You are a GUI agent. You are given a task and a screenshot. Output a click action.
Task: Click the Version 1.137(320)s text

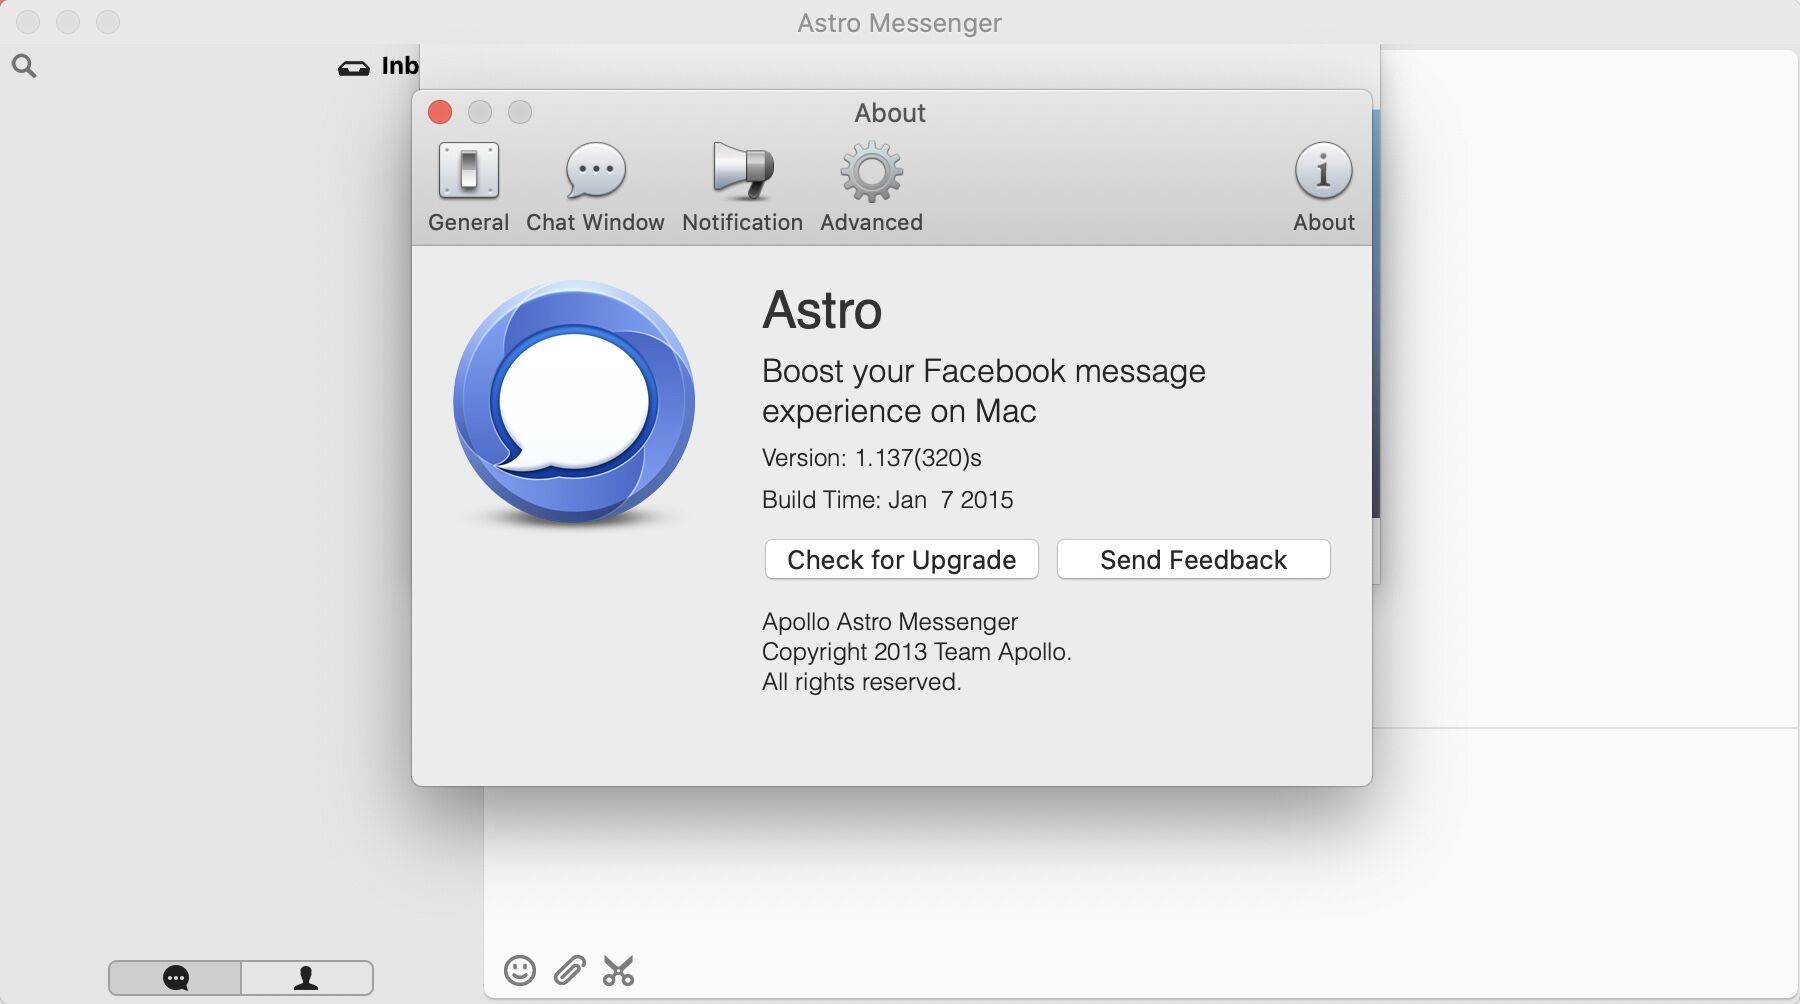tap(872, 458)
